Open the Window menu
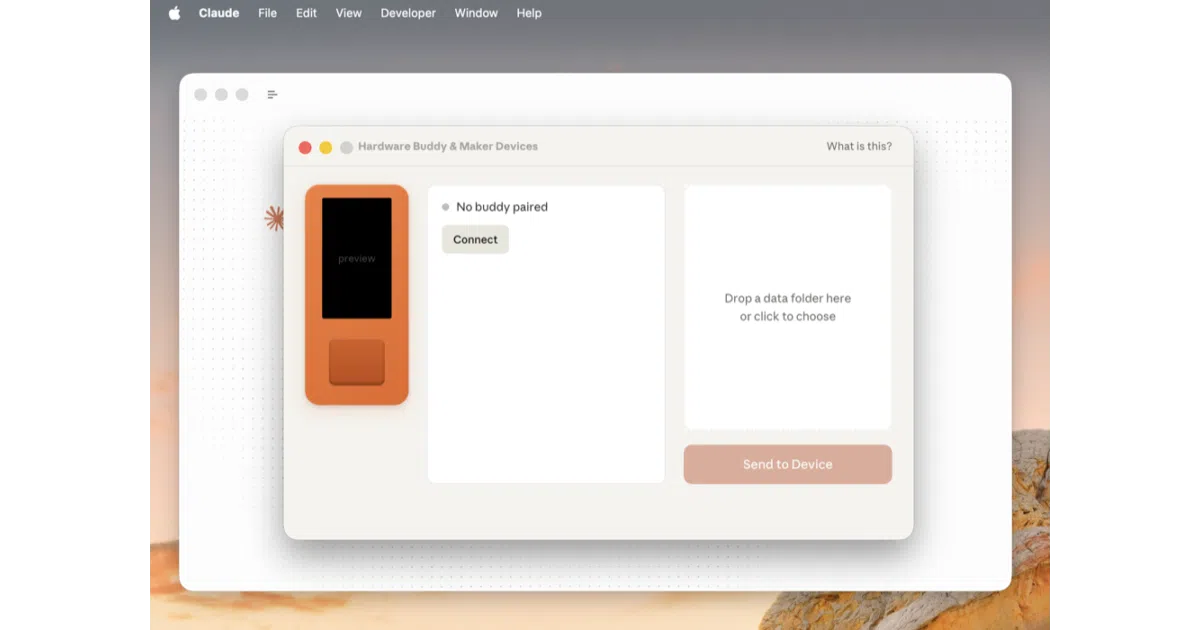 coord(476,13)
